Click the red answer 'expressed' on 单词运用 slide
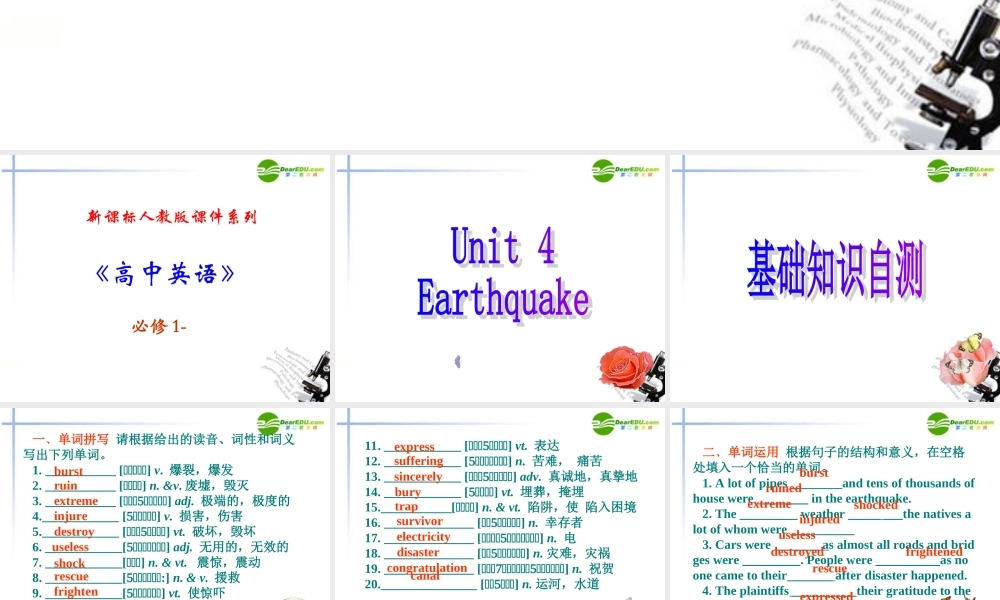The width and height of the screenshot is (1000, 600). [x=827, y=596]
